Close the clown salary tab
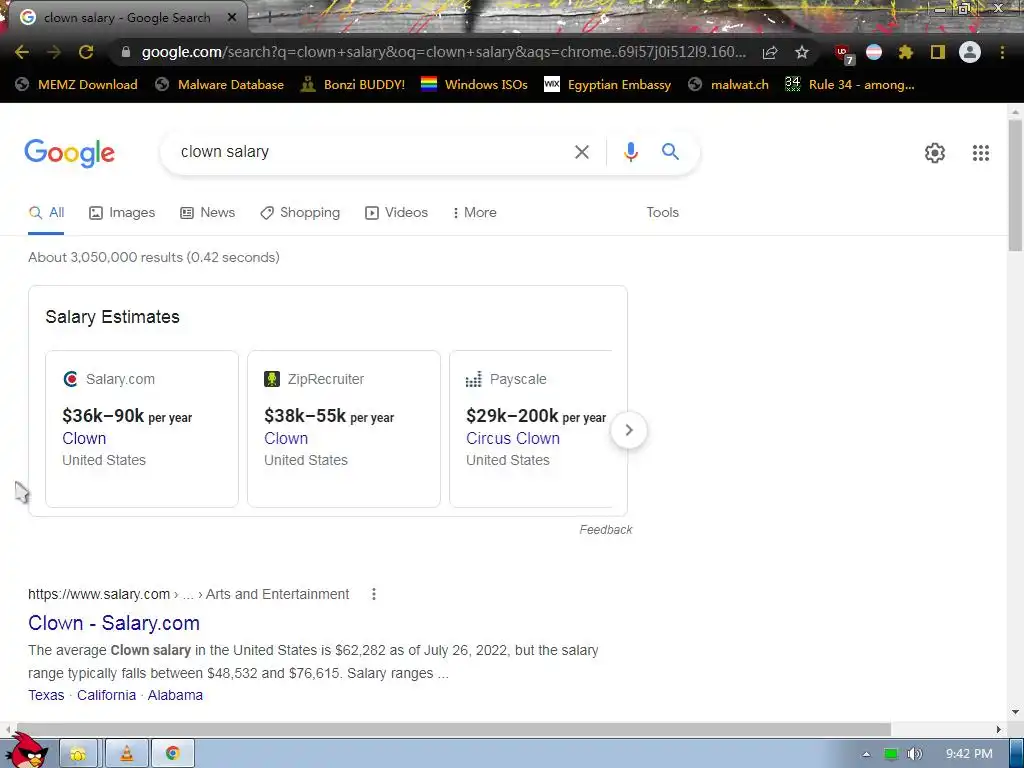The height and width of the screenshot is (768, 1024). (x=232, y=18)
